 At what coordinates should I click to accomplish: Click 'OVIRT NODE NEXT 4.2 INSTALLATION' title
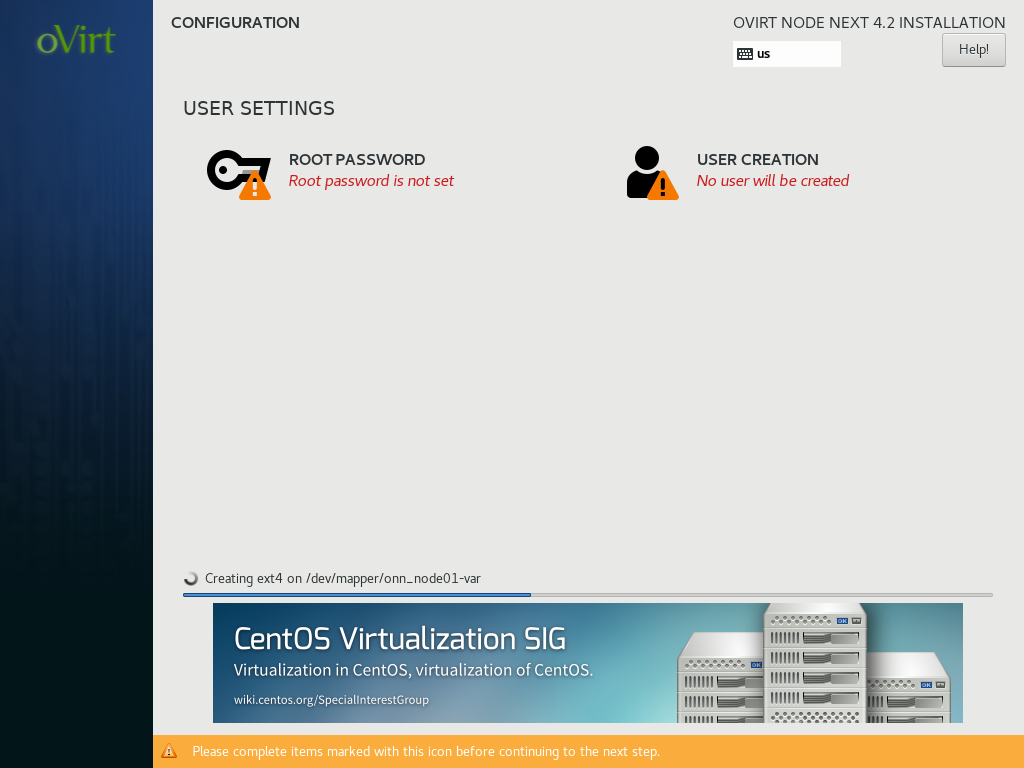pyautogui.click(x=869, y=23)
